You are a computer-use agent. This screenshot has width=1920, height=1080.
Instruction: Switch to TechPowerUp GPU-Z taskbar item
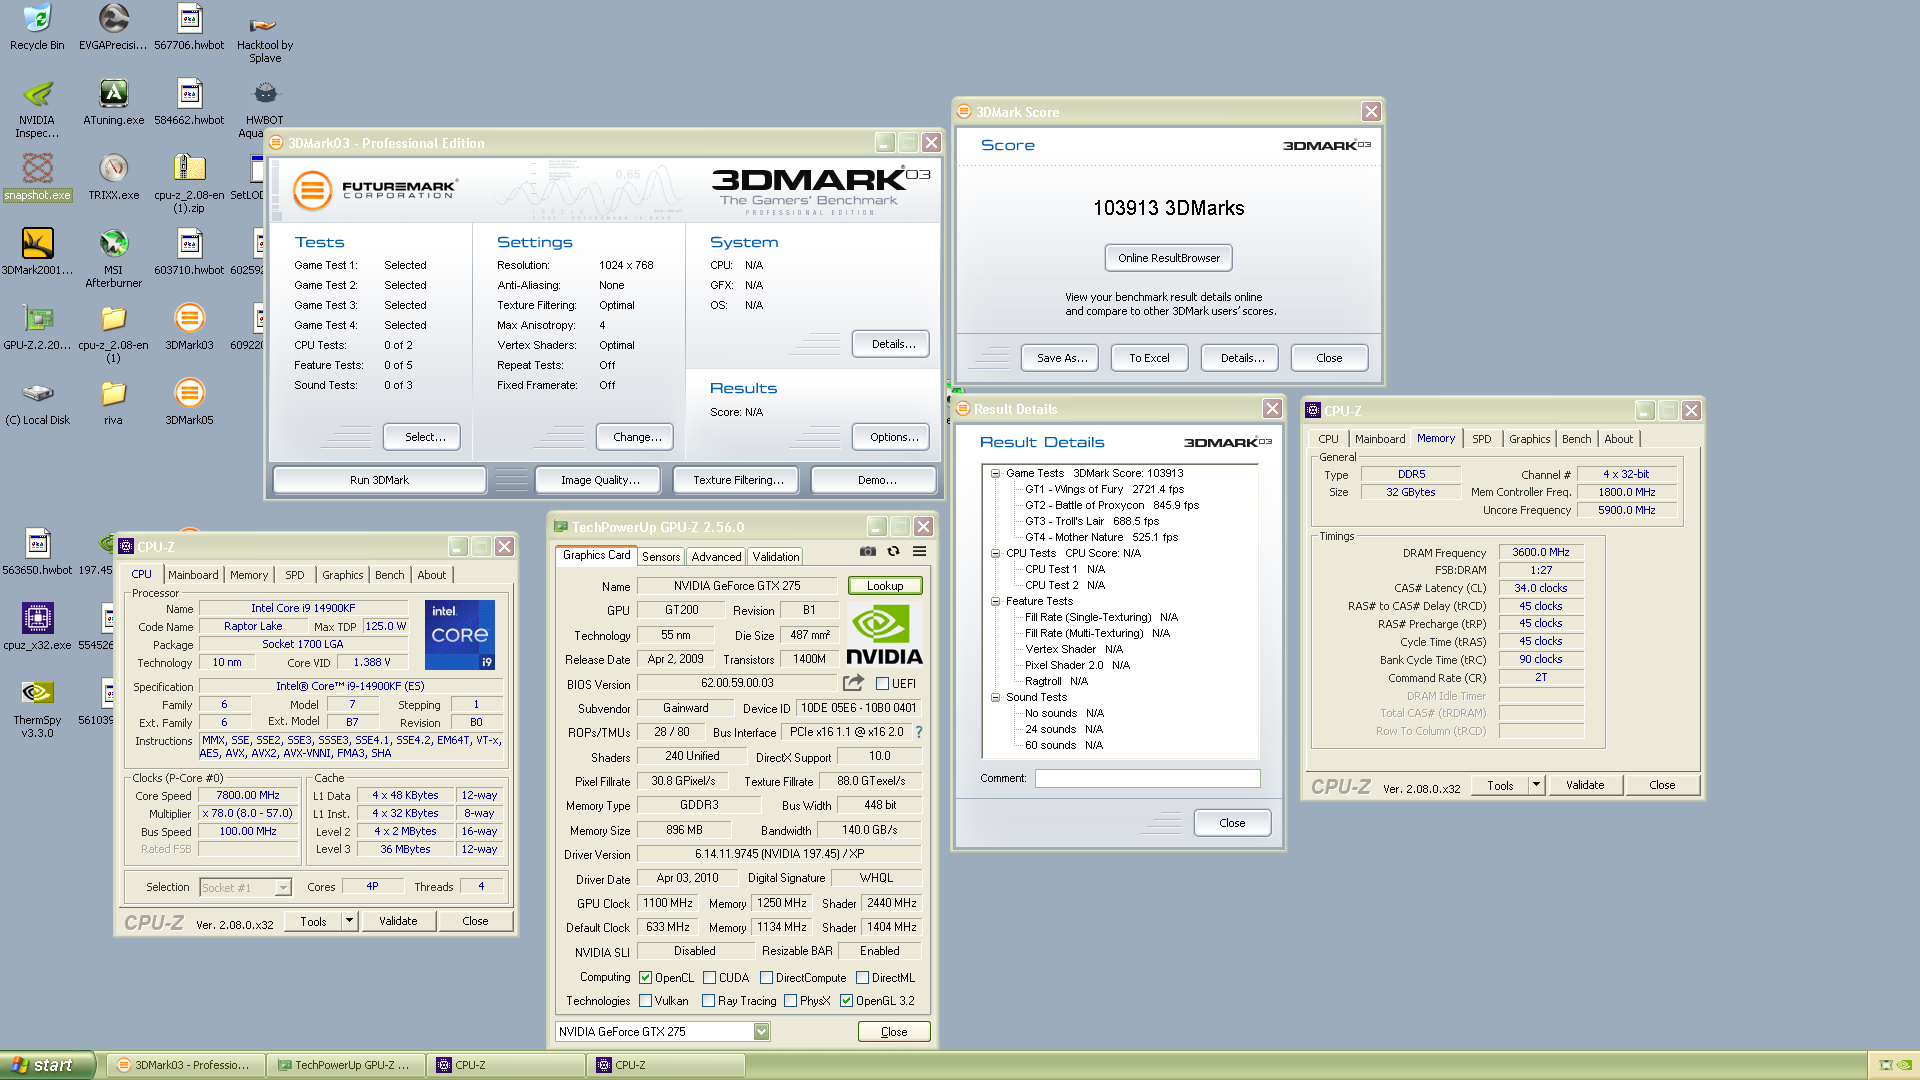click(x=345, y=1065)
